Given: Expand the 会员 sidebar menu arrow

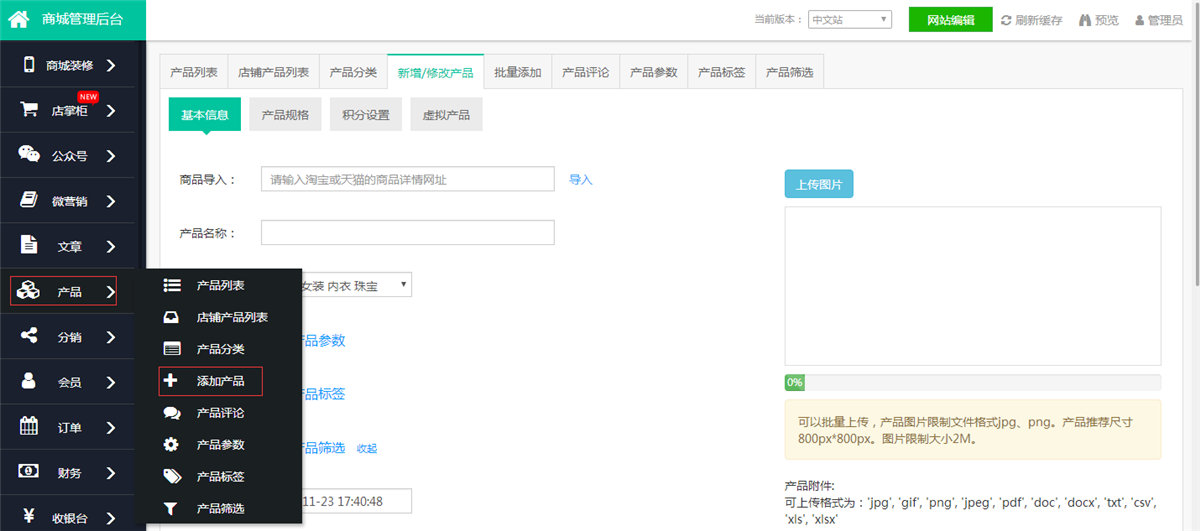Looking at the screenshot, I should tap(110, 382).
